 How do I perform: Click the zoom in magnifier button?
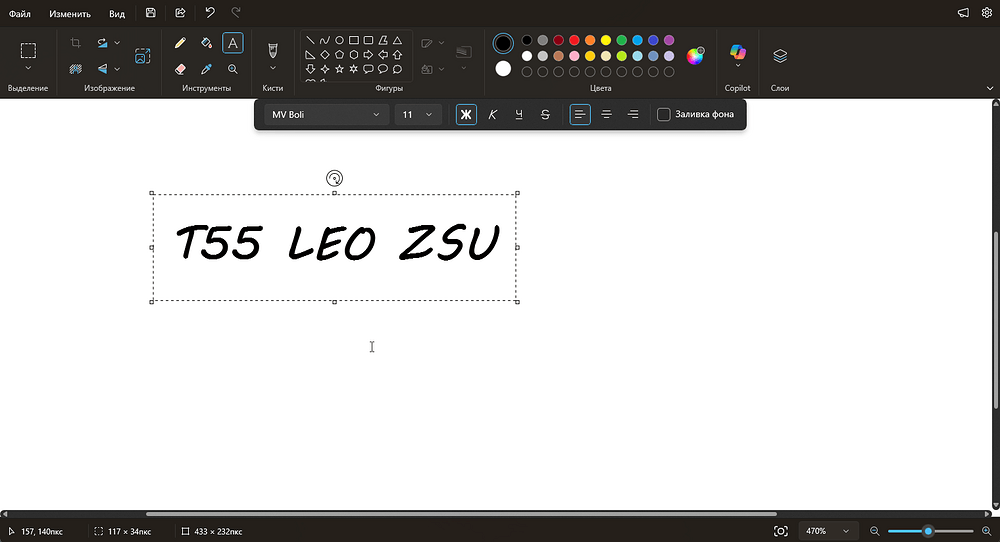(987, 531)
